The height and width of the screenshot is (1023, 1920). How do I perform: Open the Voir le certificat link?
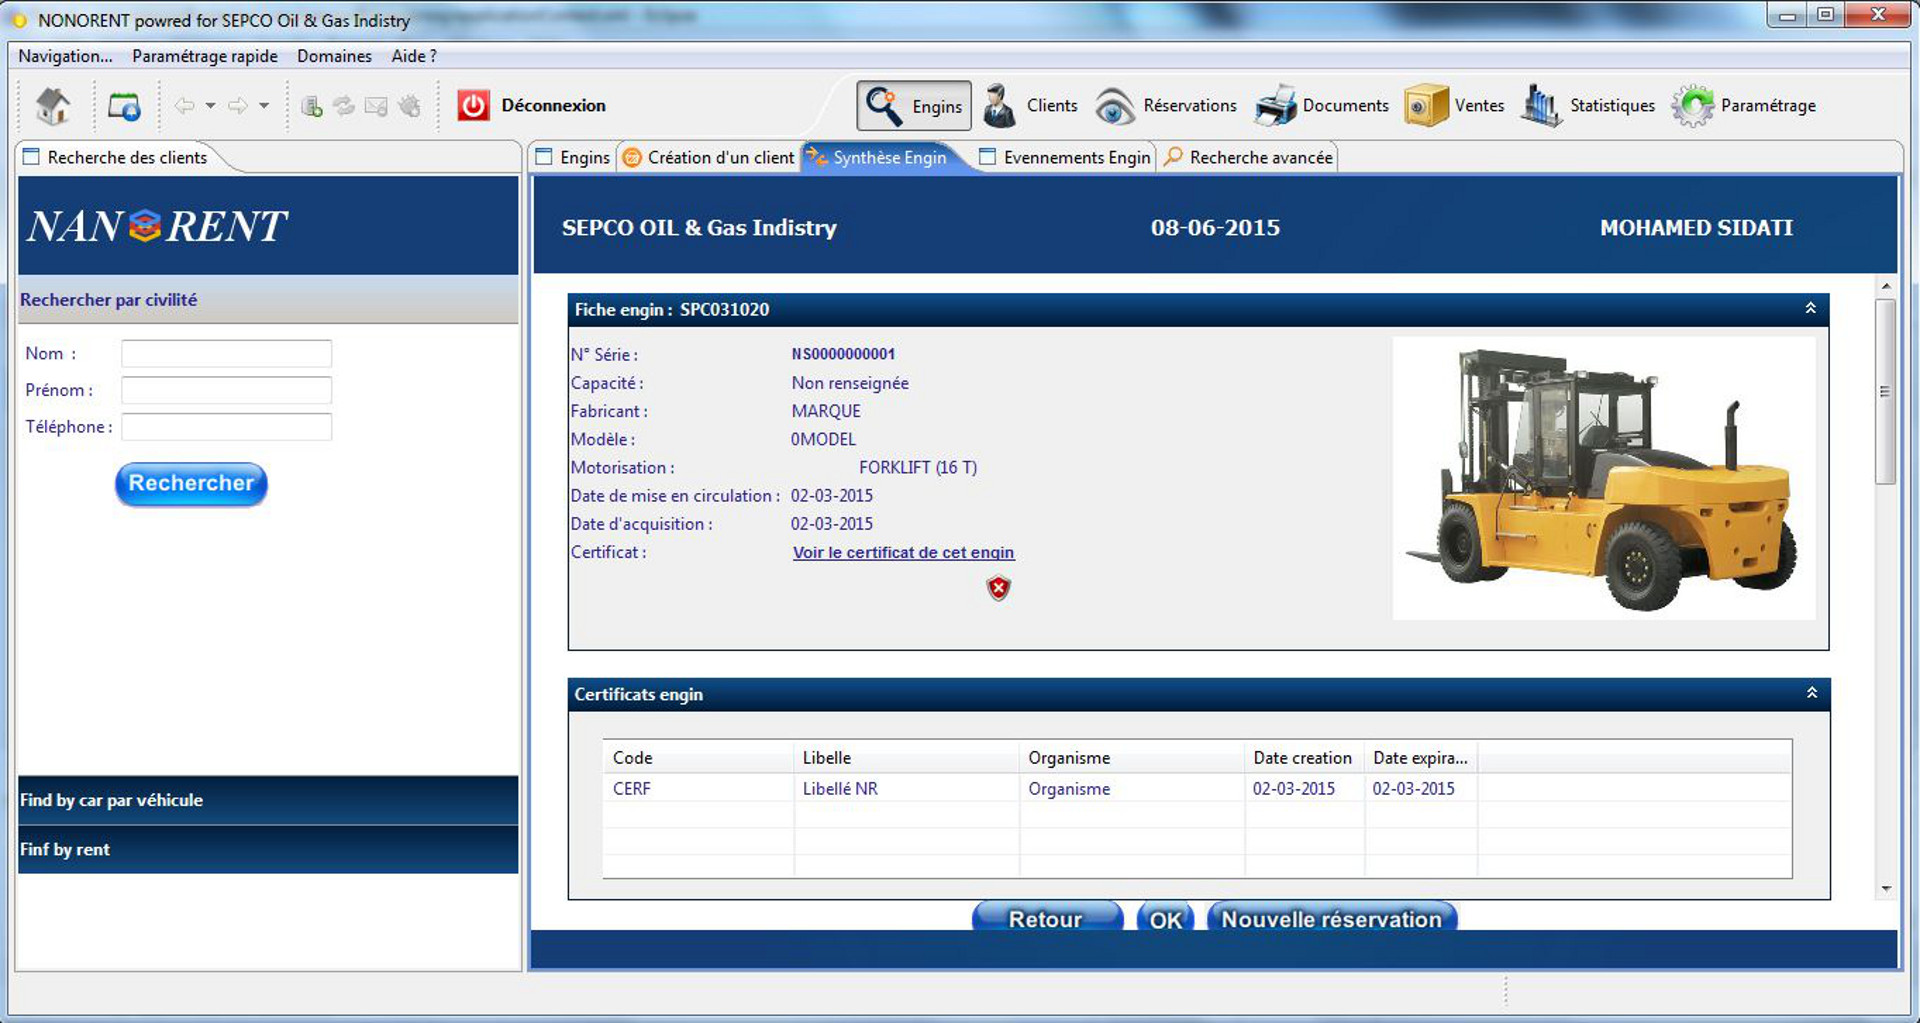[903, 552]
